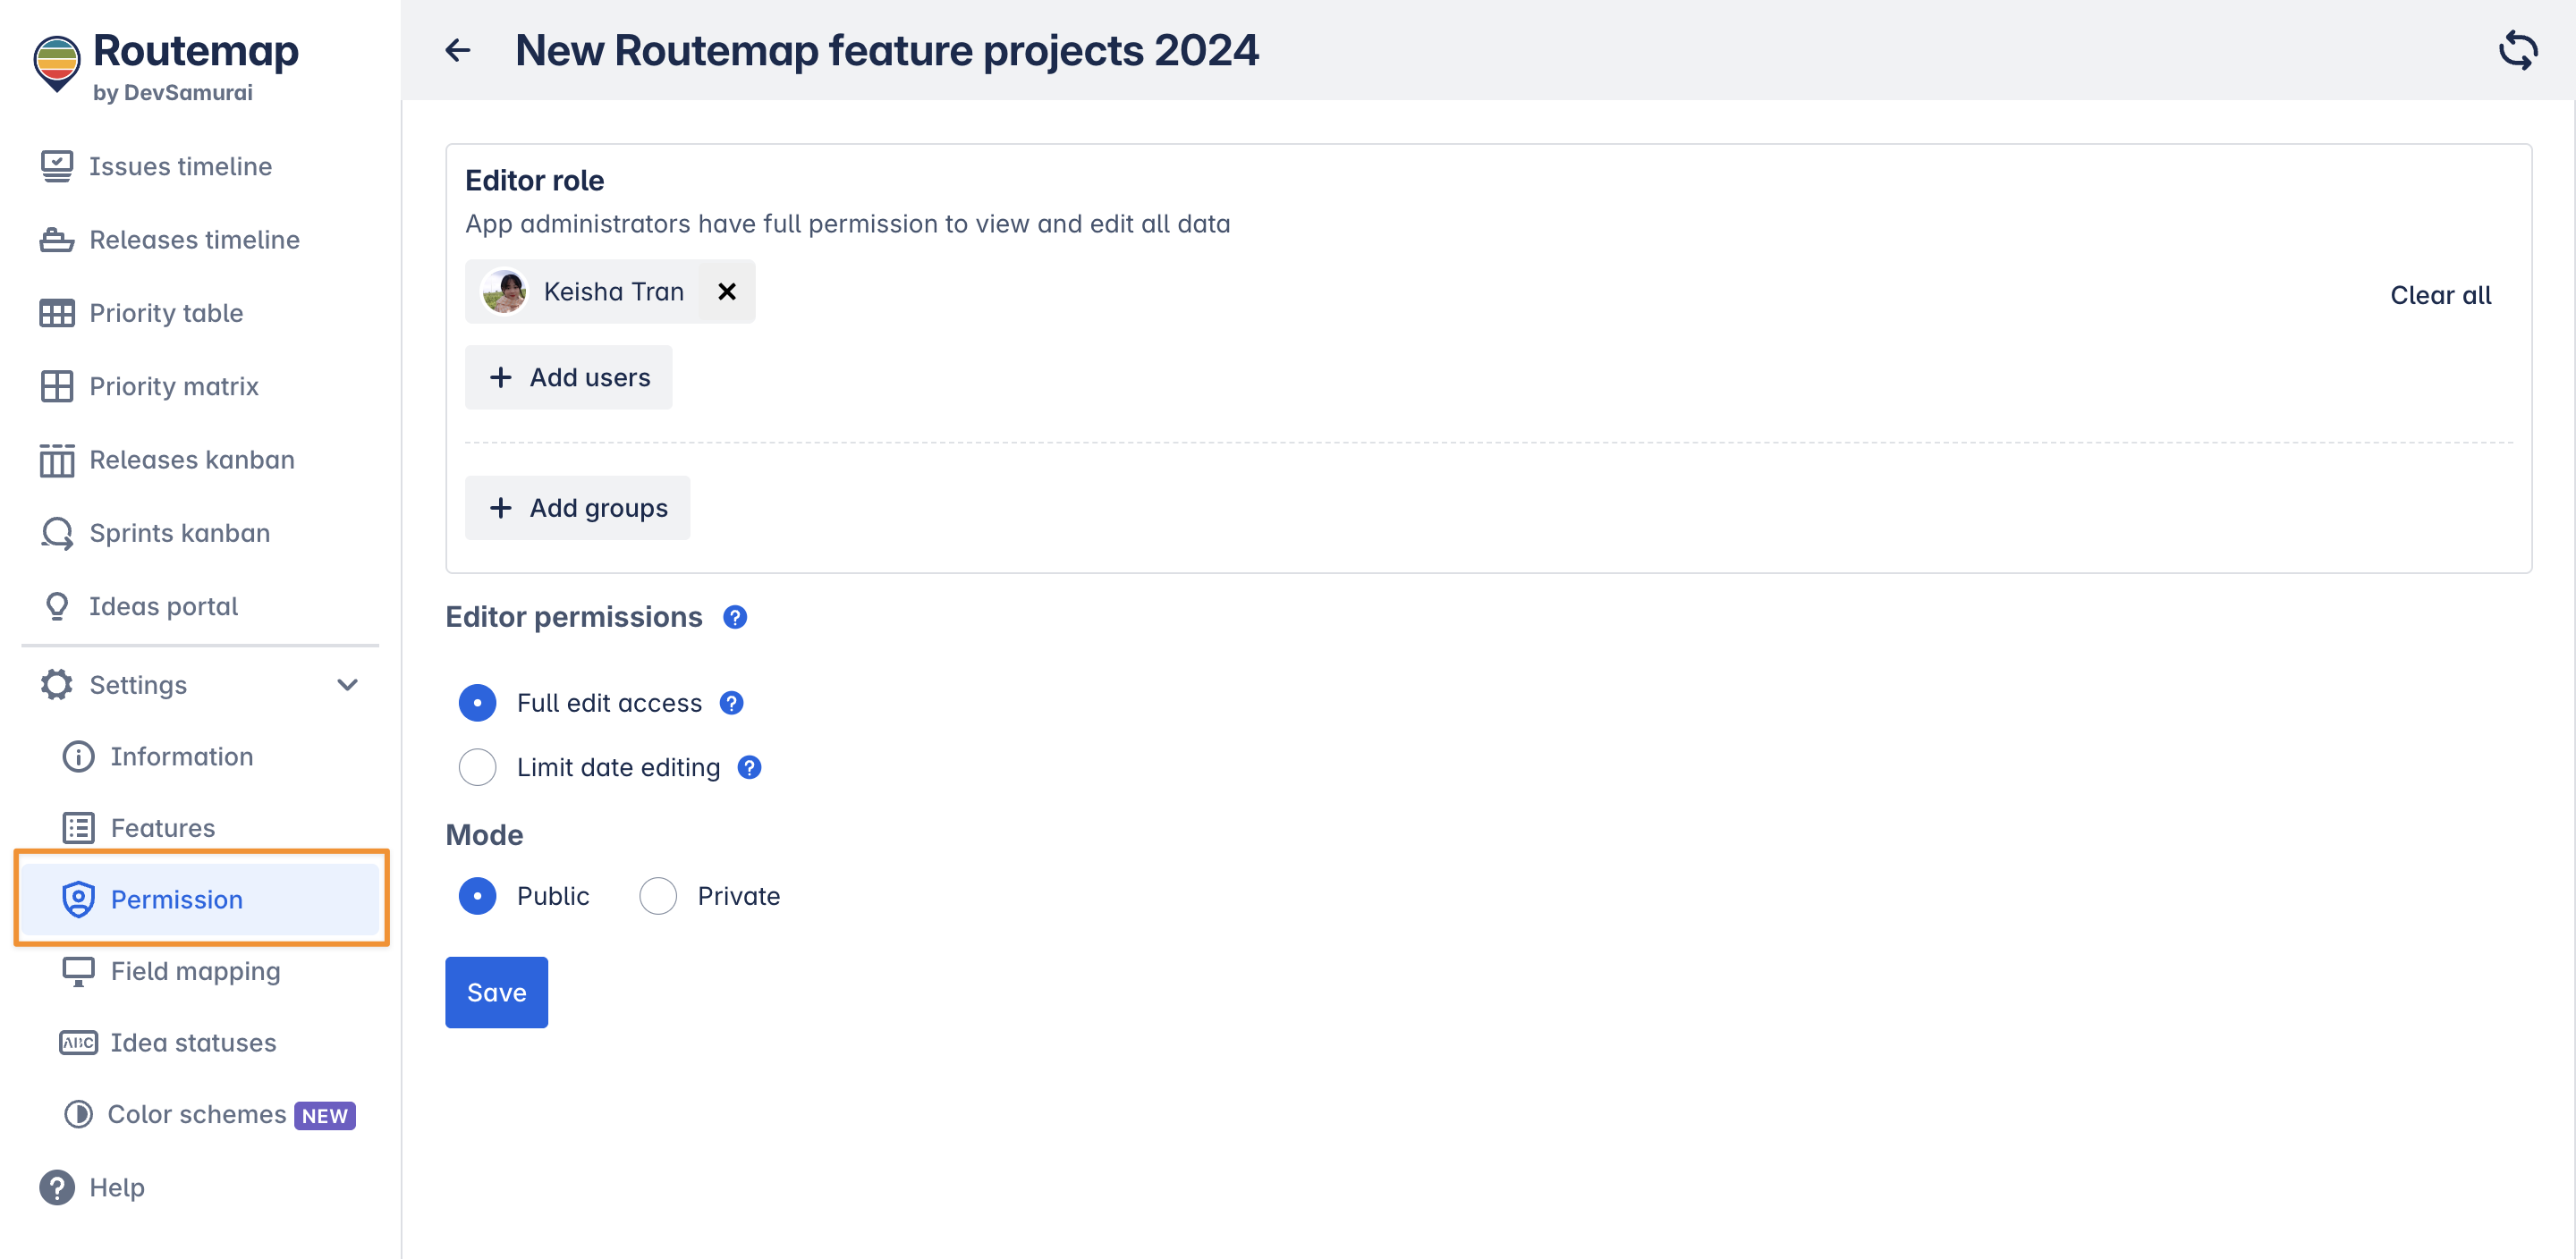Open the Color schemes settings icon

(78, 1114)
